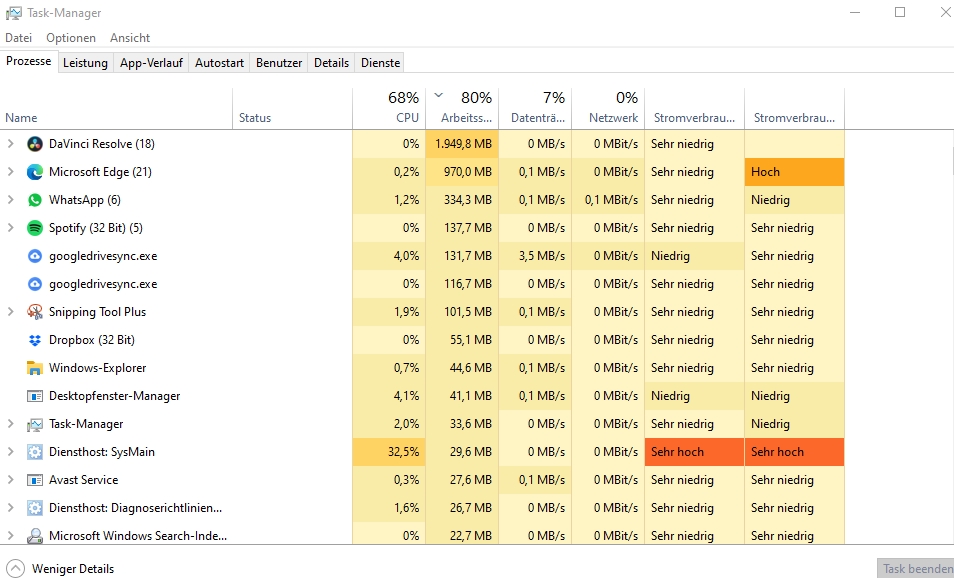Switch to the App-Verlauf tab
Viewport: 954px width, 578px height.
click(x=151, y=63)
